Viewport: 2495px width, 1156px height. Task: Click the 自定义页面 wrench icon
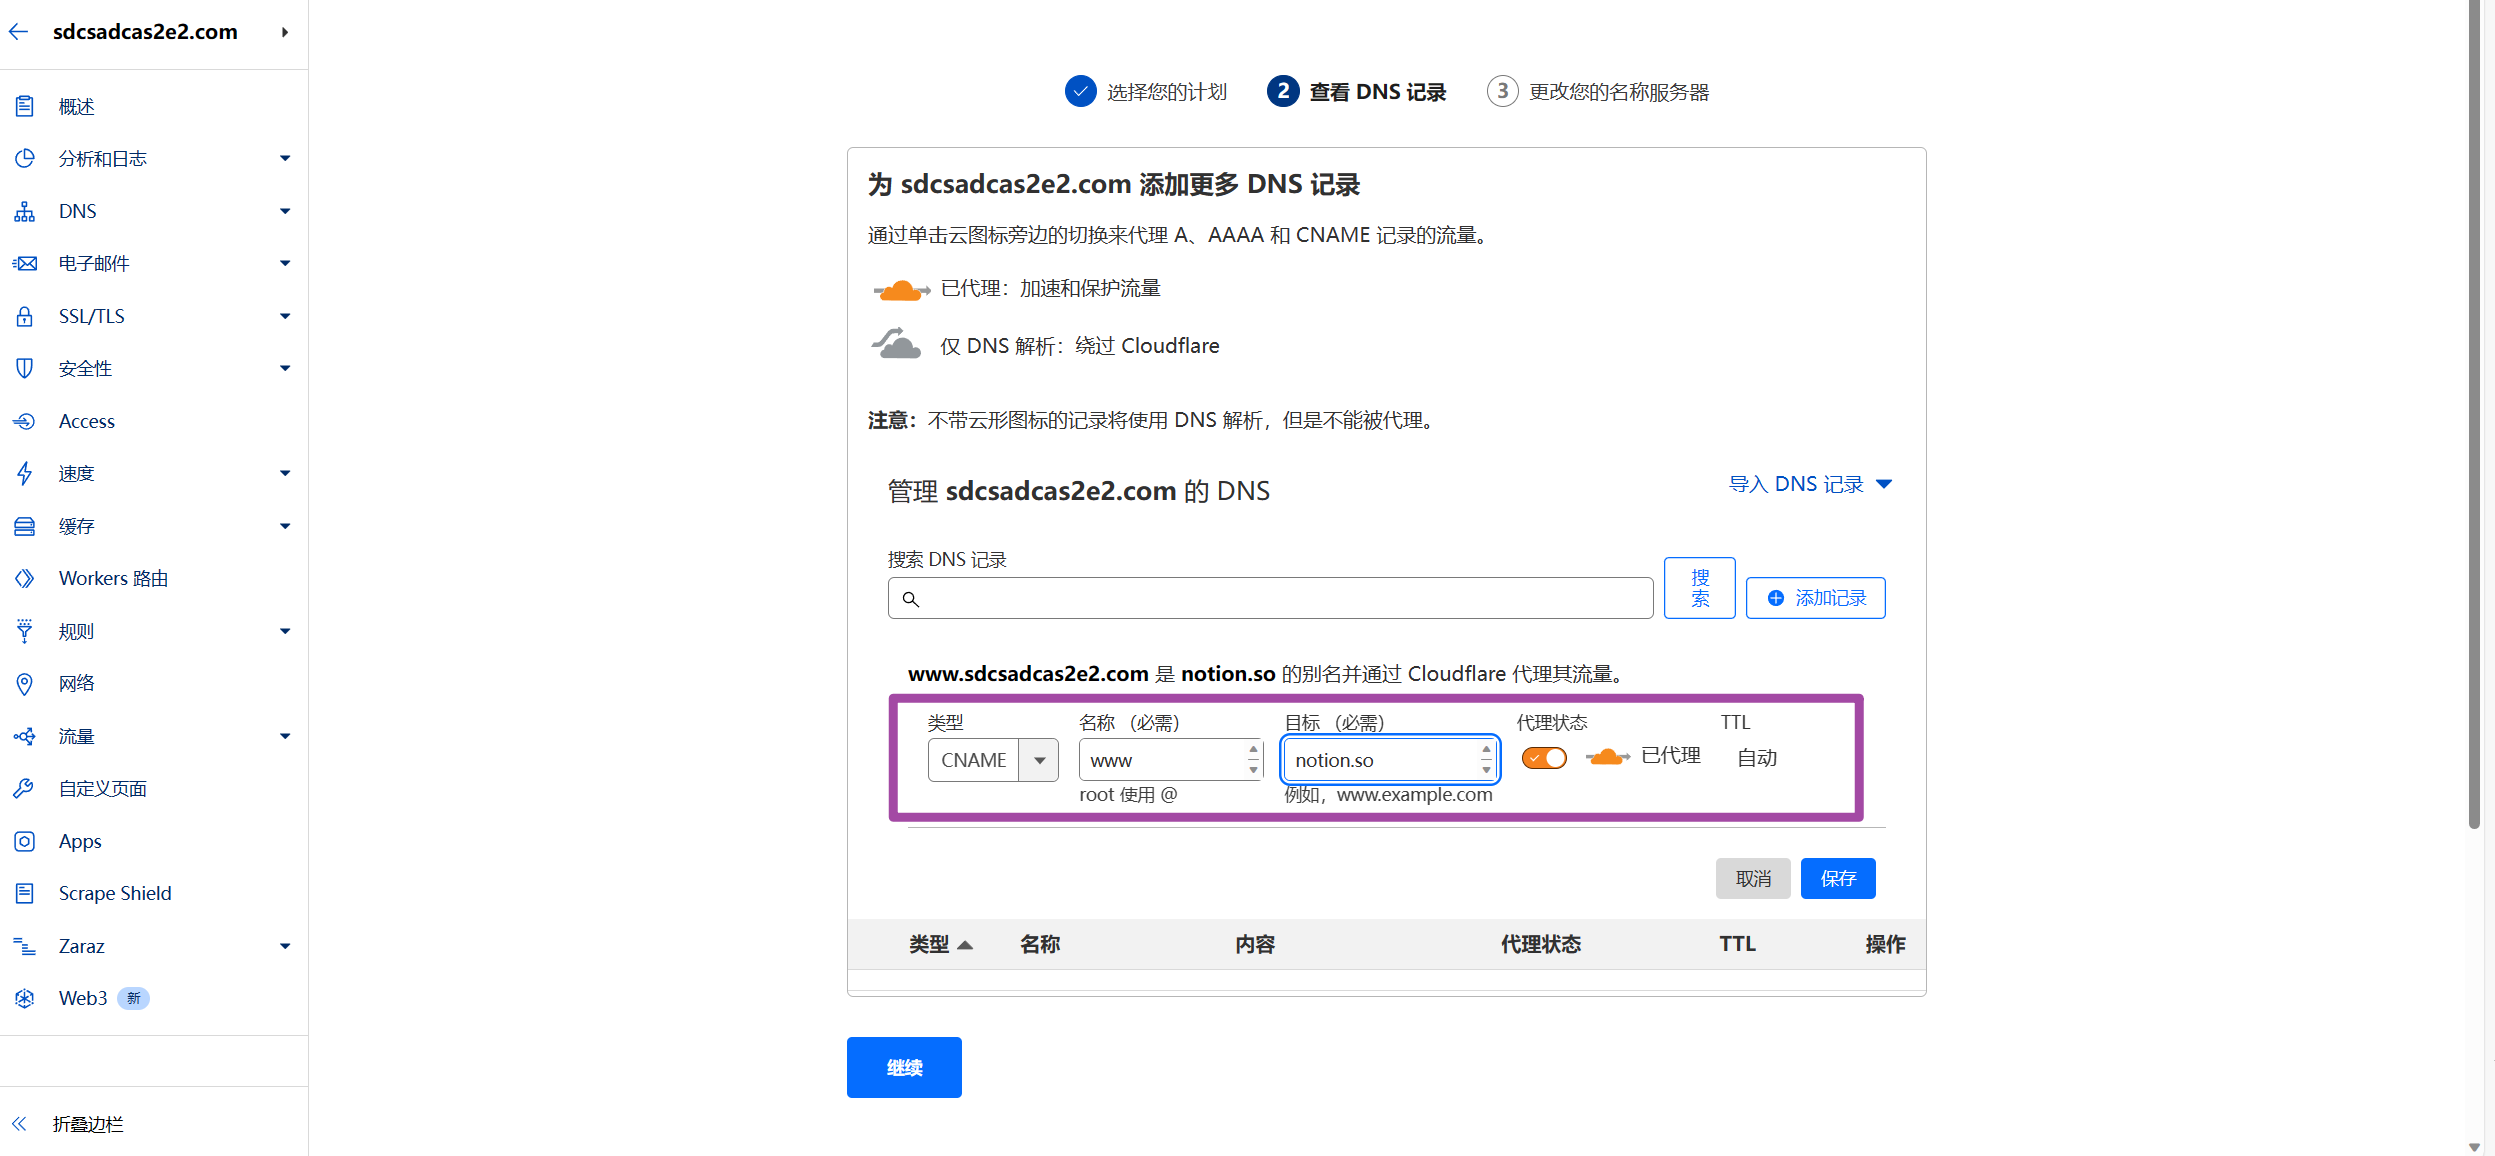coord(25,788)
